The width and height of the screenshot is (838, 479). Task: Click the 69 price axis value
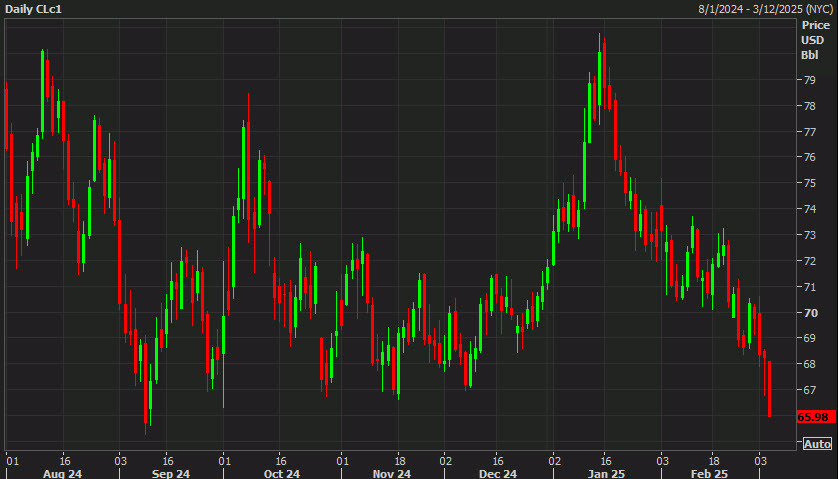(809, 338)
